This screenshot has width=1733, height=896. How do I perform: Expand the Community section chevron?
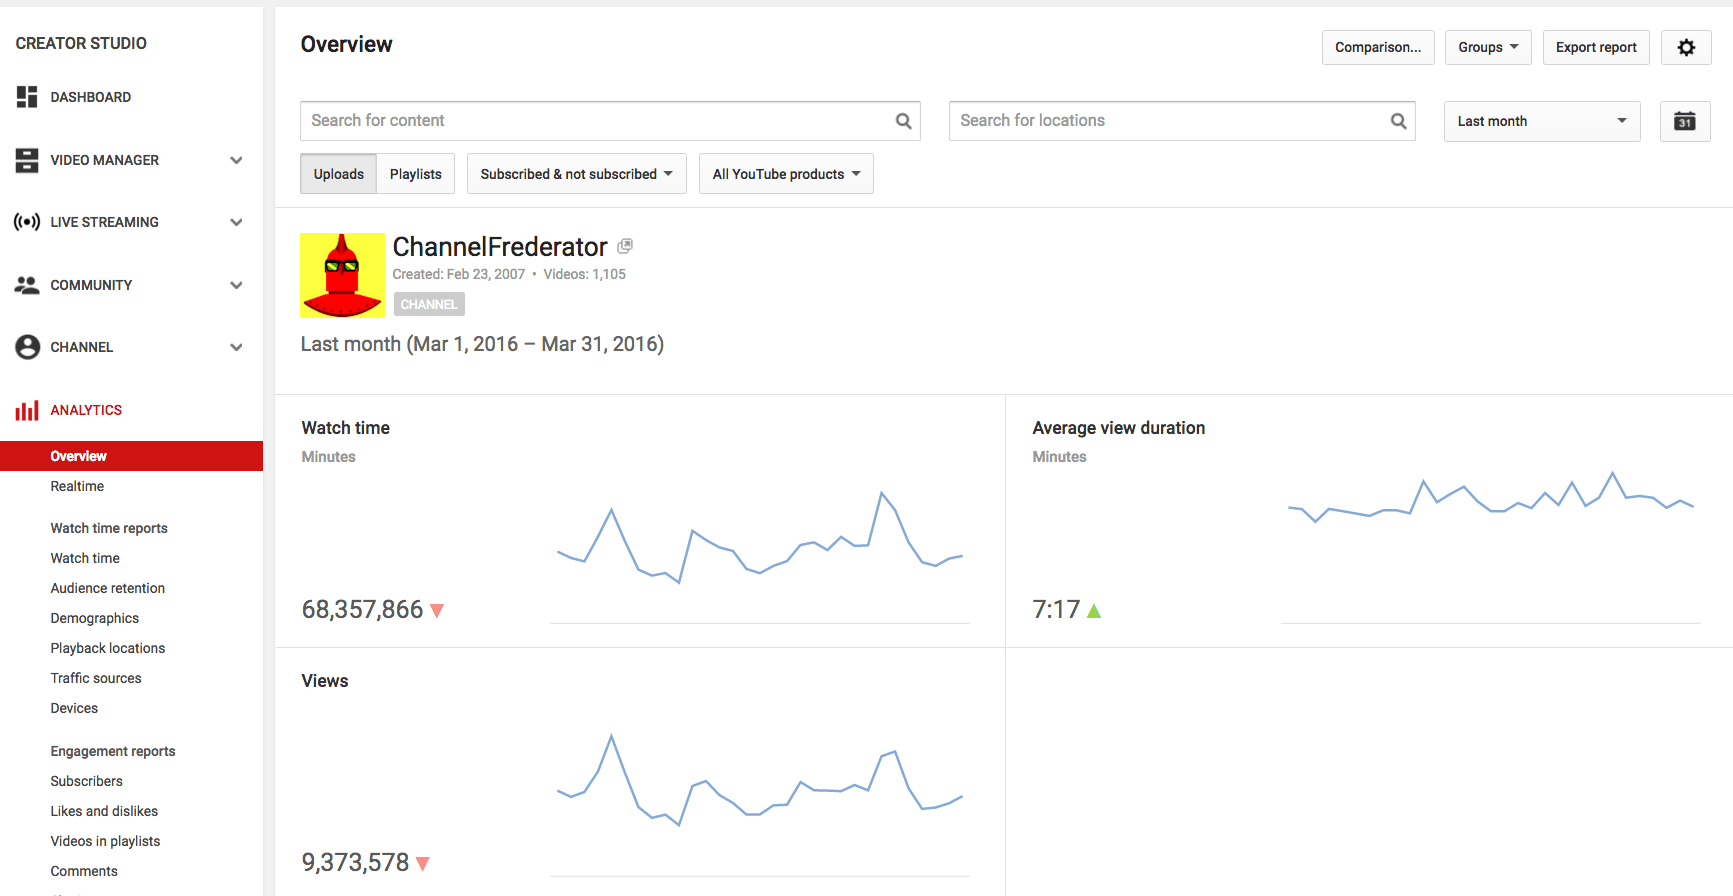click(x=236, y=285)
